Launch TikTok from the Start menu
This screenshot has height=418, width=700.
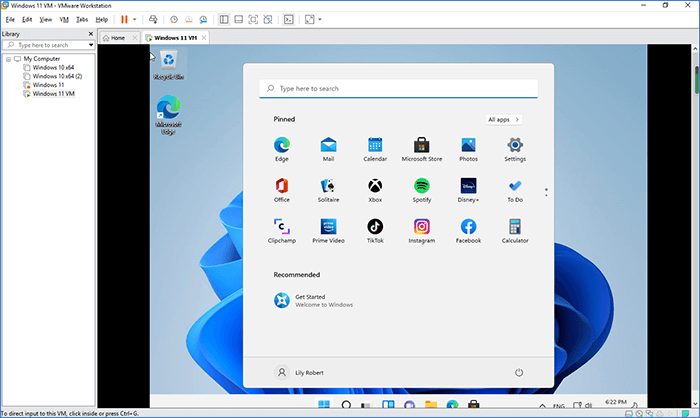(375, 227)
